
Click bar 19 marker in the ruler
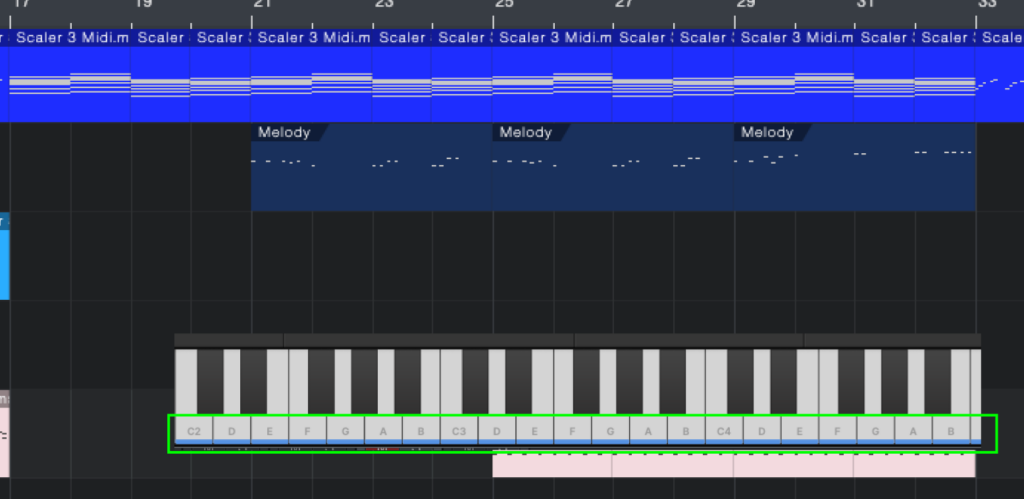(142, 5)
